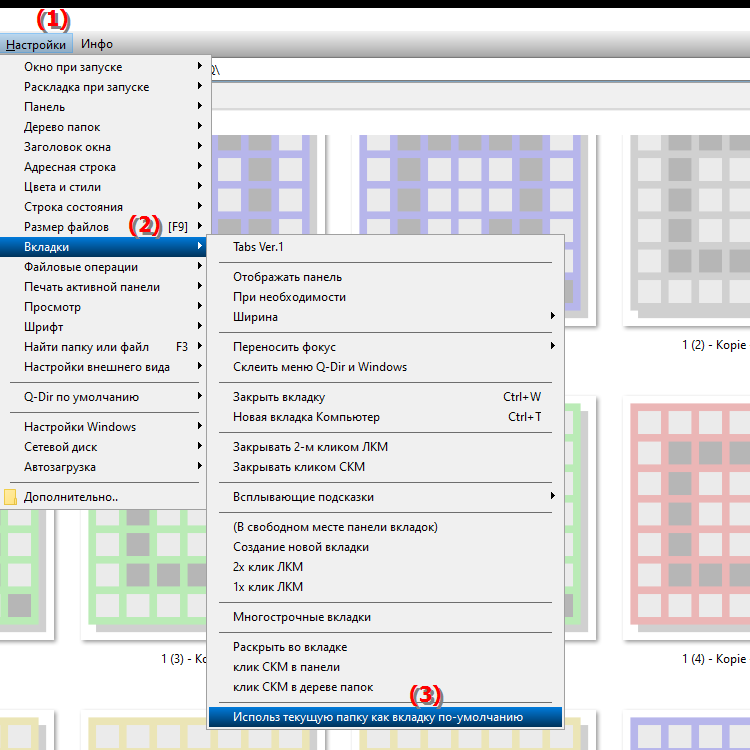Expand Окно при запуске submenu
This screenshot has width=750, height=750.
(x=103, y=67)
